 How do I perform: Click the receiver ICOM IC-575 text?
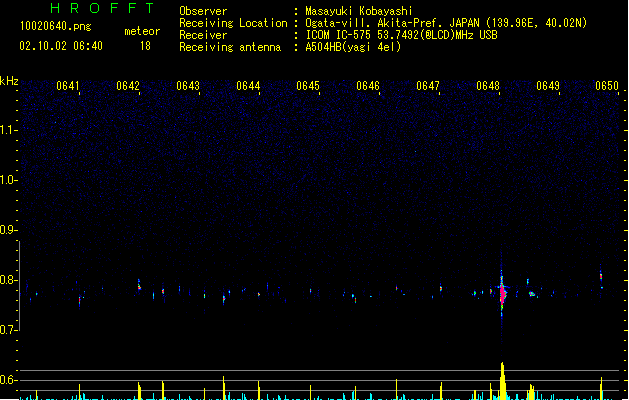340,35
